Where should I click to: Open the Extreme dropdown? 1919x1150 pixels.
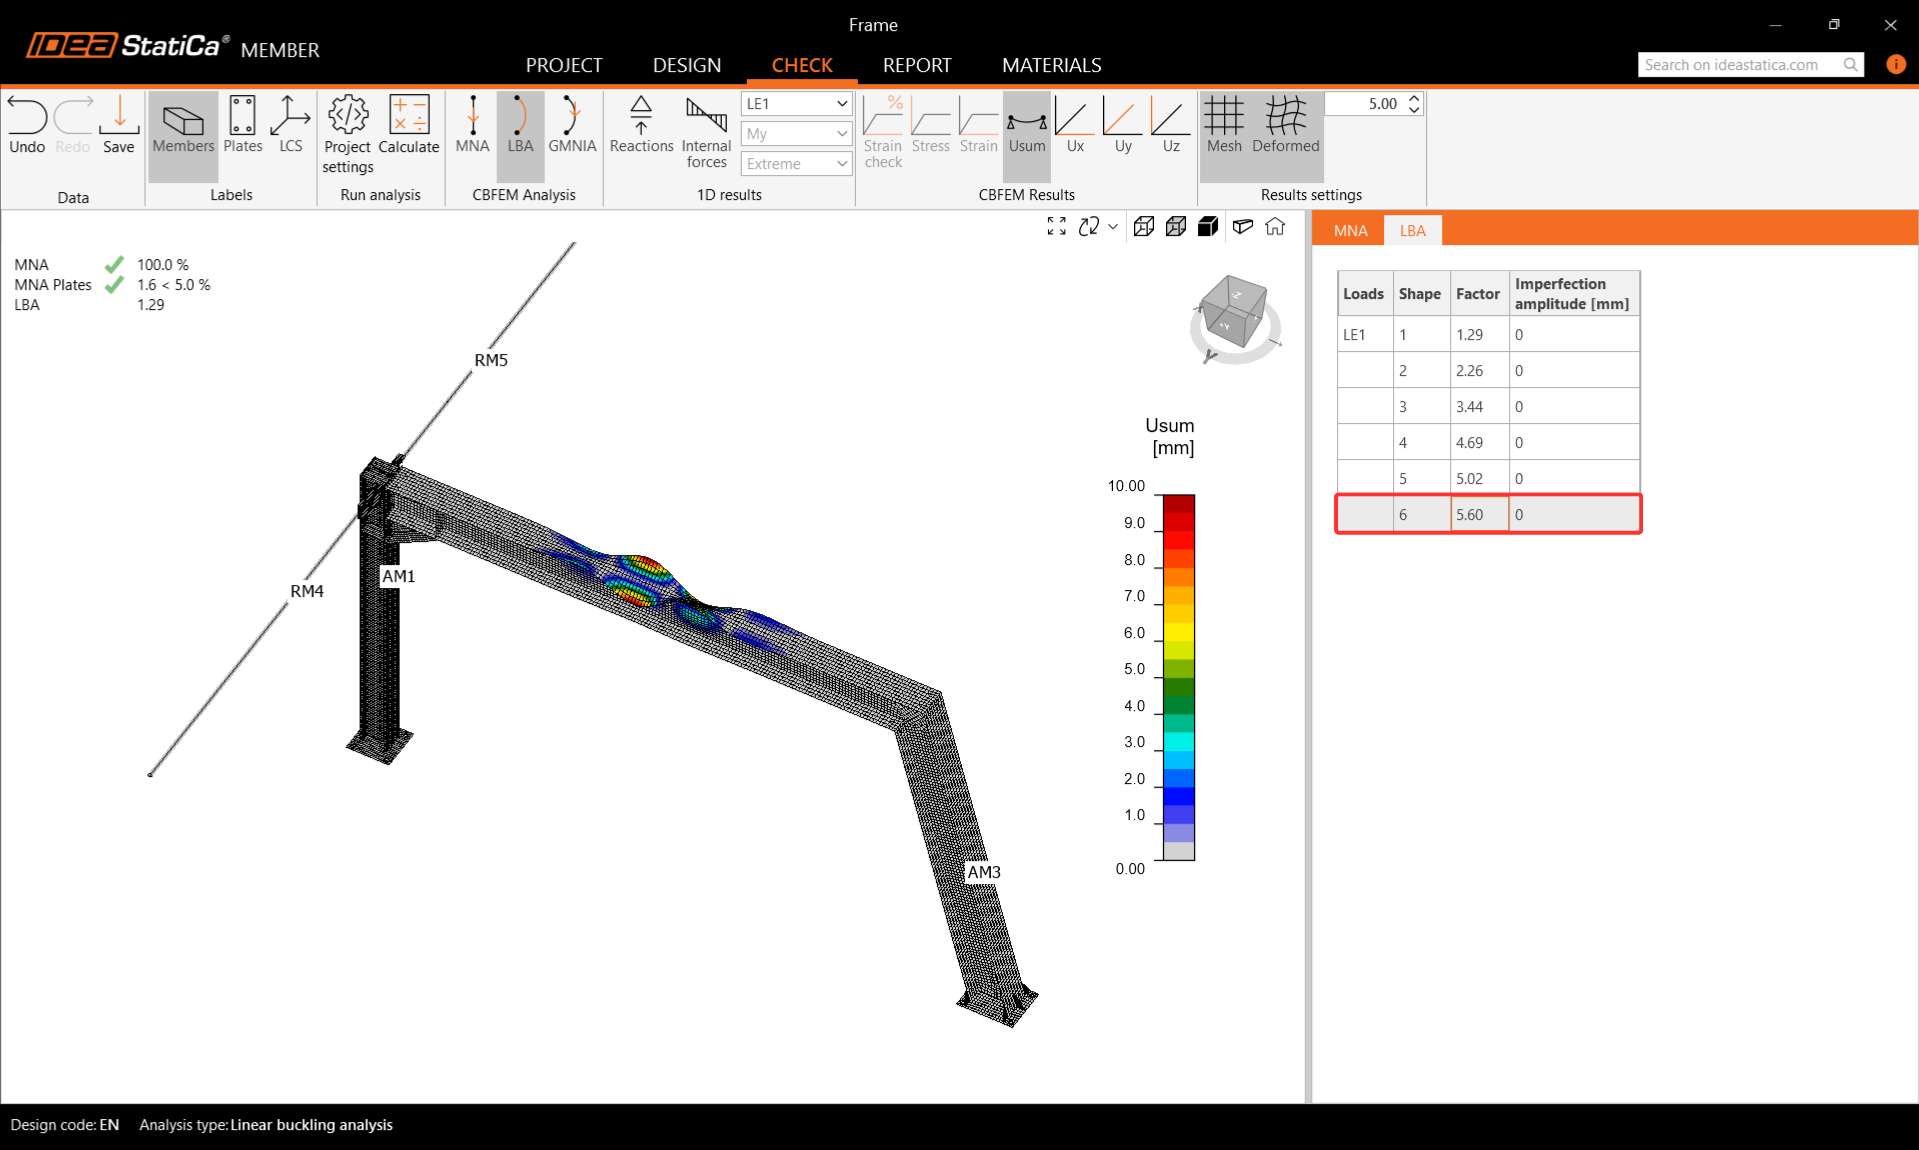click(796, 164)
